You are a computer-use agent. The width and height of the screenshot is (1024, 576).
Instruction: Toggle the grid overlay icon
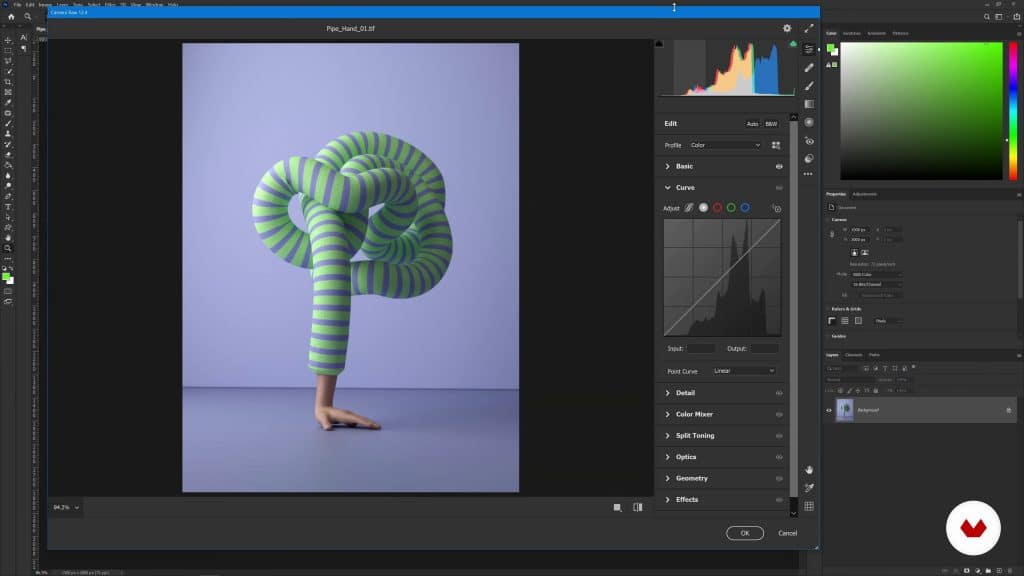809,506
